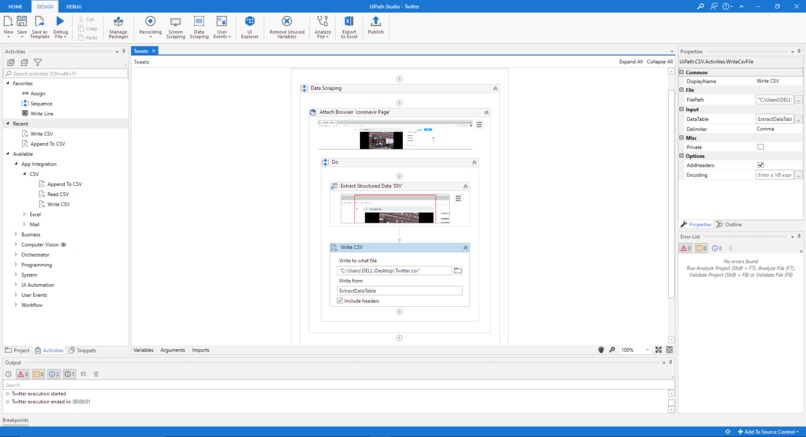Click the Write from ExtractDataTable field
Viewport: 806px width, 437px height.
399,291
